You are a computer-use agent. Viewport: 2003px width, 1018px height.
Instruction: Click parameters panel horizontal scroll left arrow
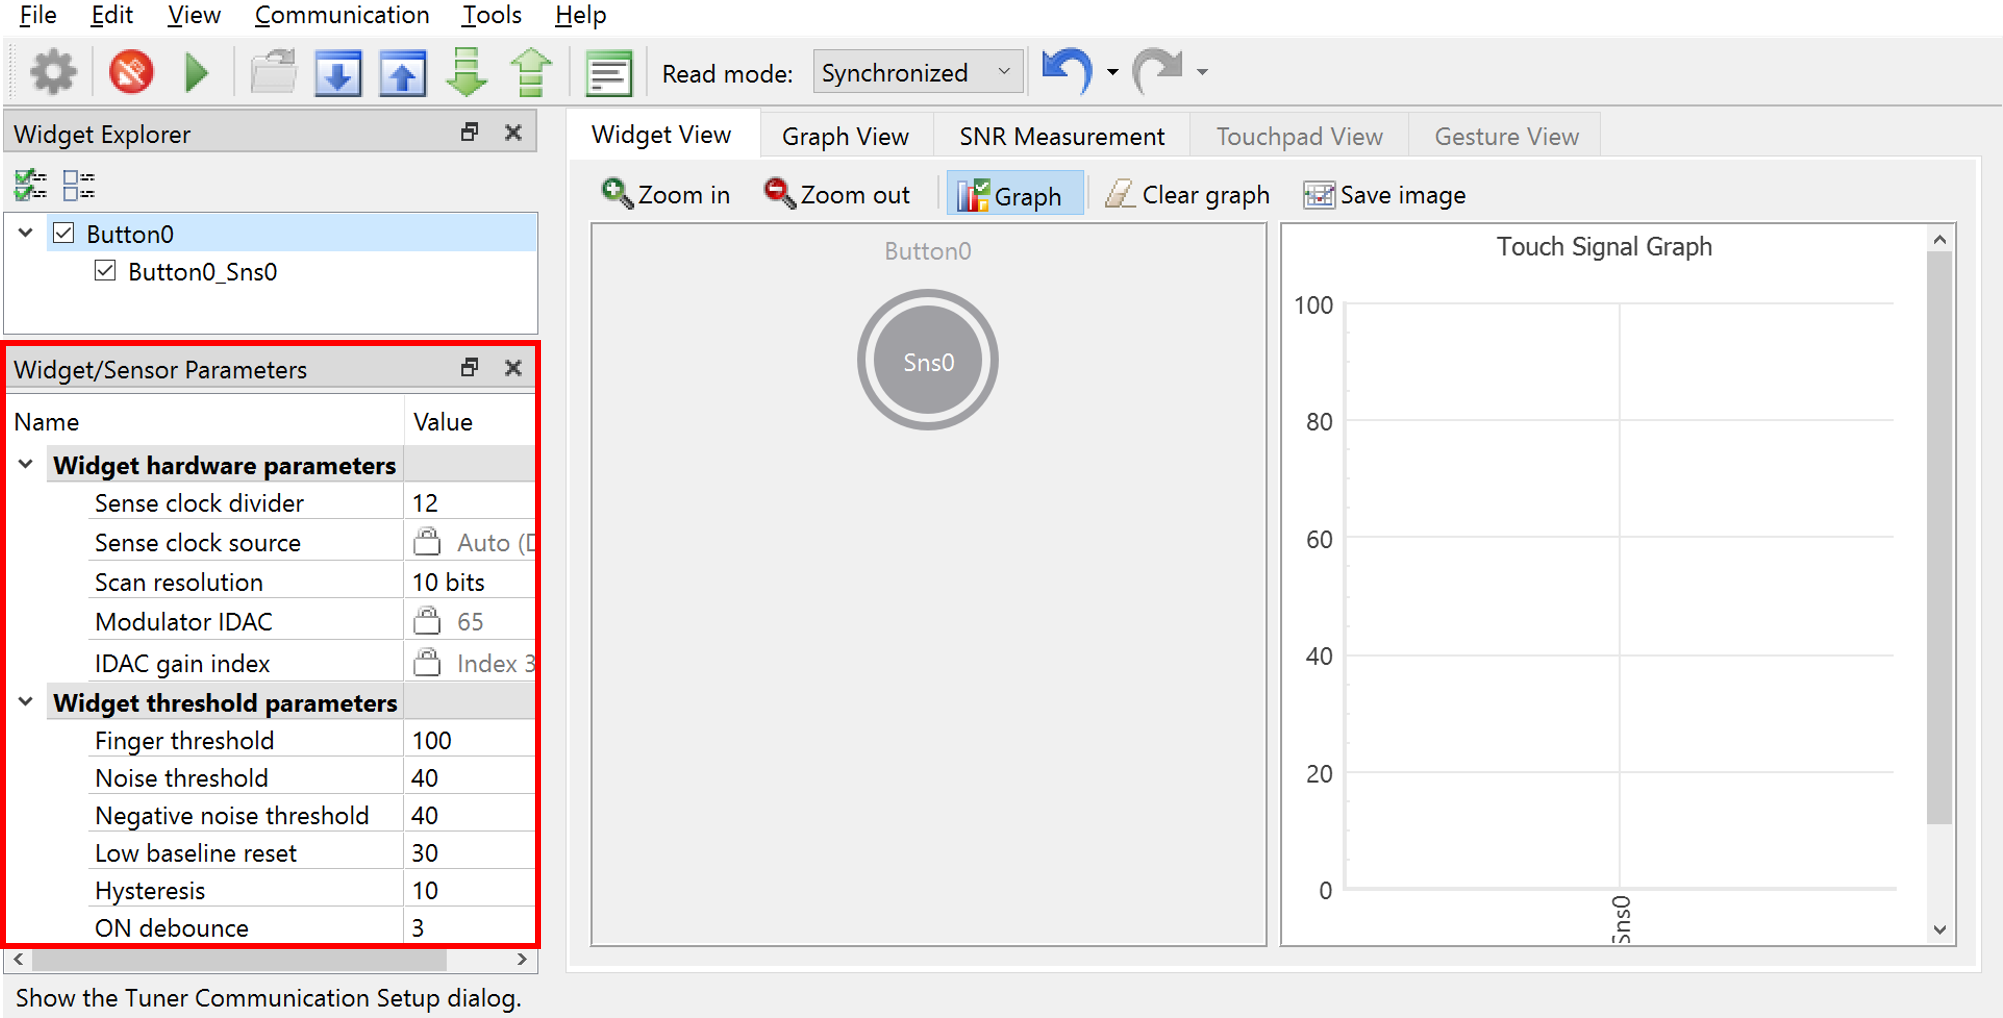click(19, 959)
